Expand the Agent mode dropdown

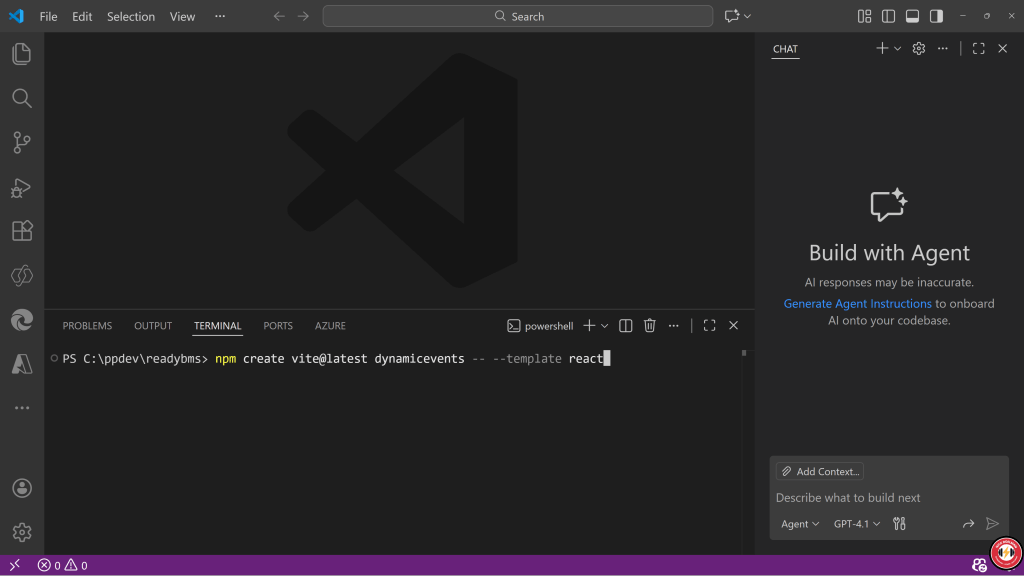[x=800, y=524]
